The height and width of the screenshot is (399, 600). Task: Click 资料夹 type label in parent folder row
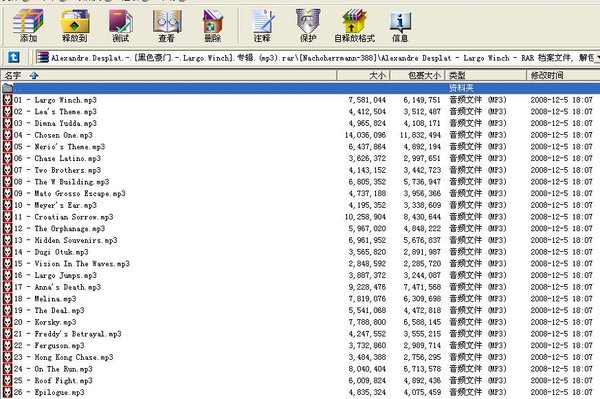[x=461, y=88]
